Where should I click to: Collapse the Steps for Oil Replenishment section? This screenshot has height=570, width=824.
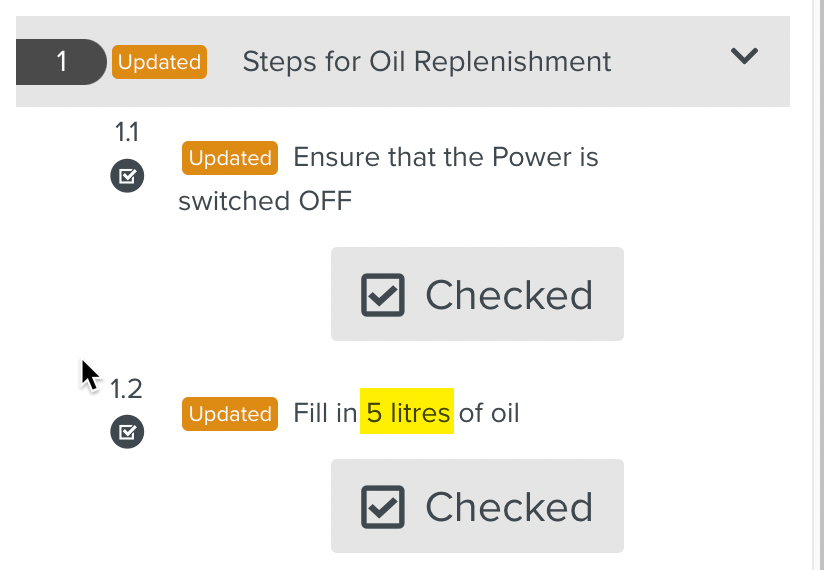point(745,57)
